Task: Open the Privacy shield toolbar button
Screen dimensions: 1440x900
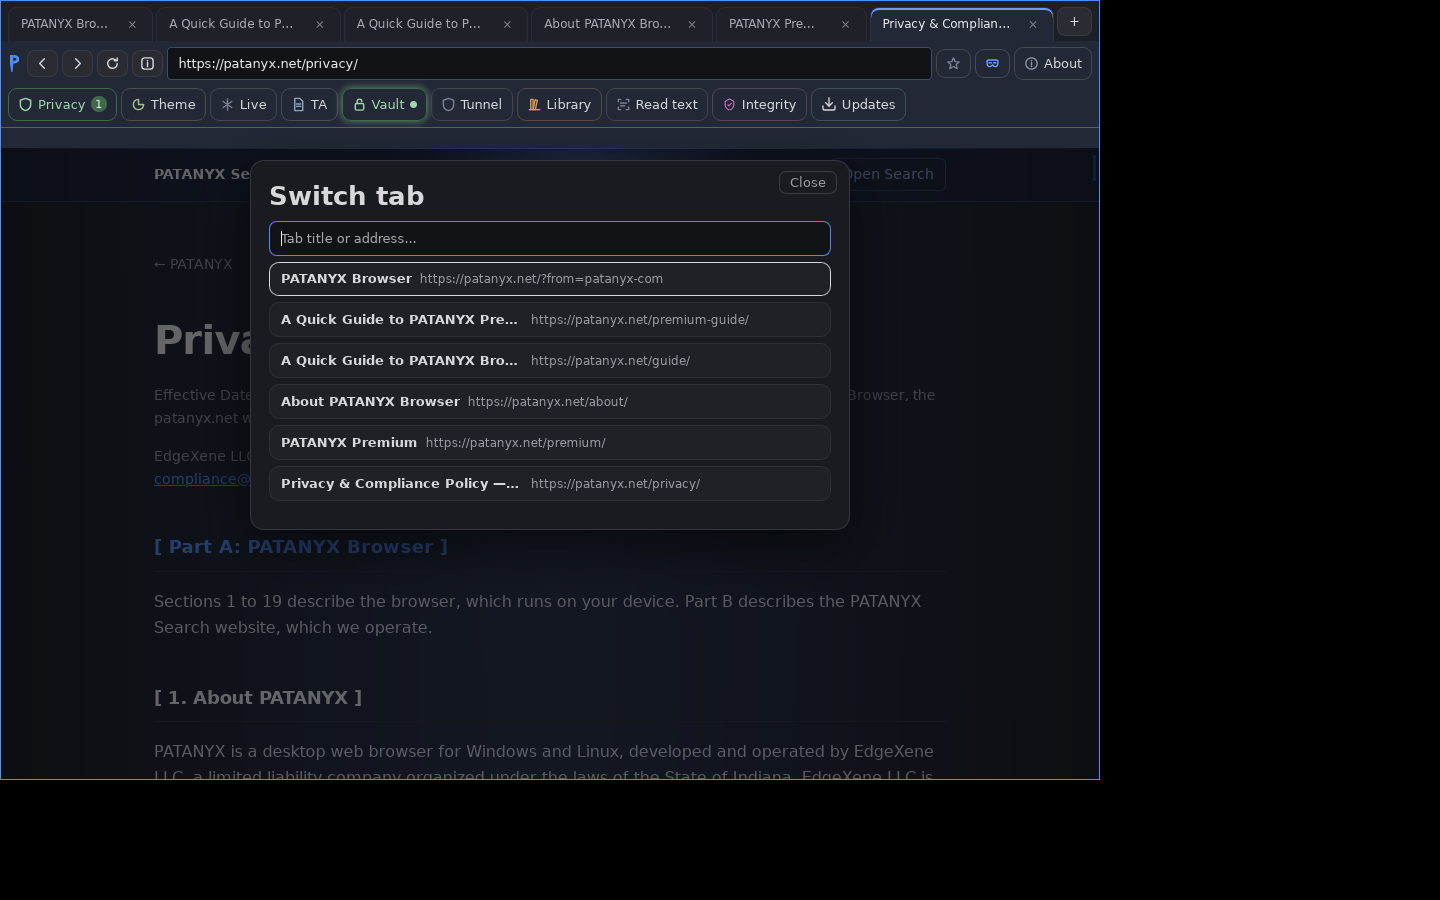Action: coord(62,104)
